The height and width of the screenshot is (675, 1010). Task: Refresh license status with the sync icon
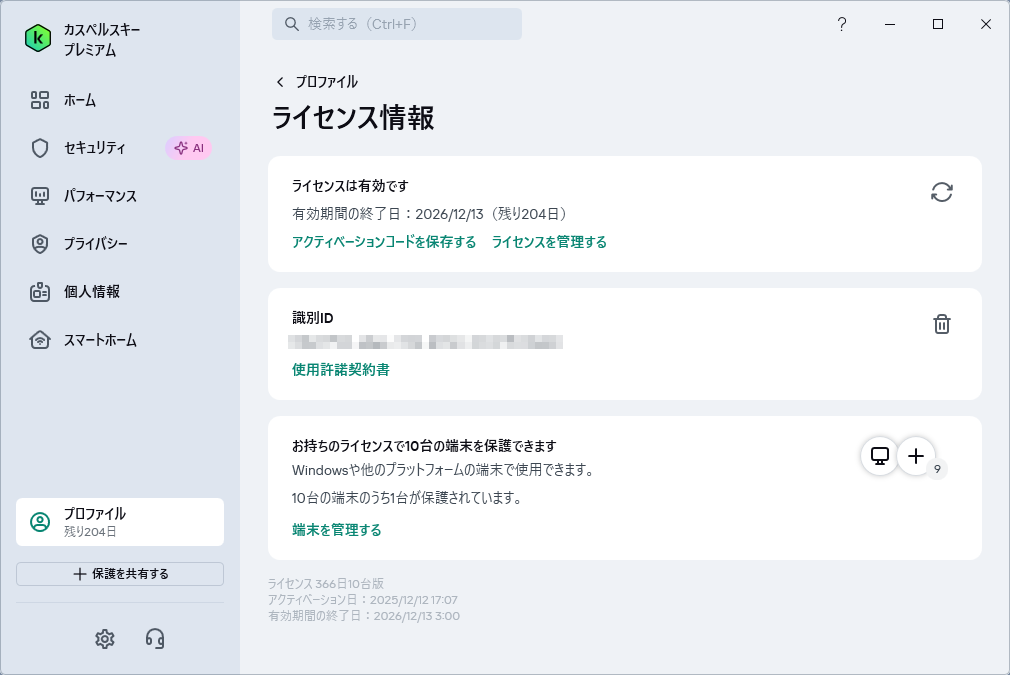click(x=942, y=192)
